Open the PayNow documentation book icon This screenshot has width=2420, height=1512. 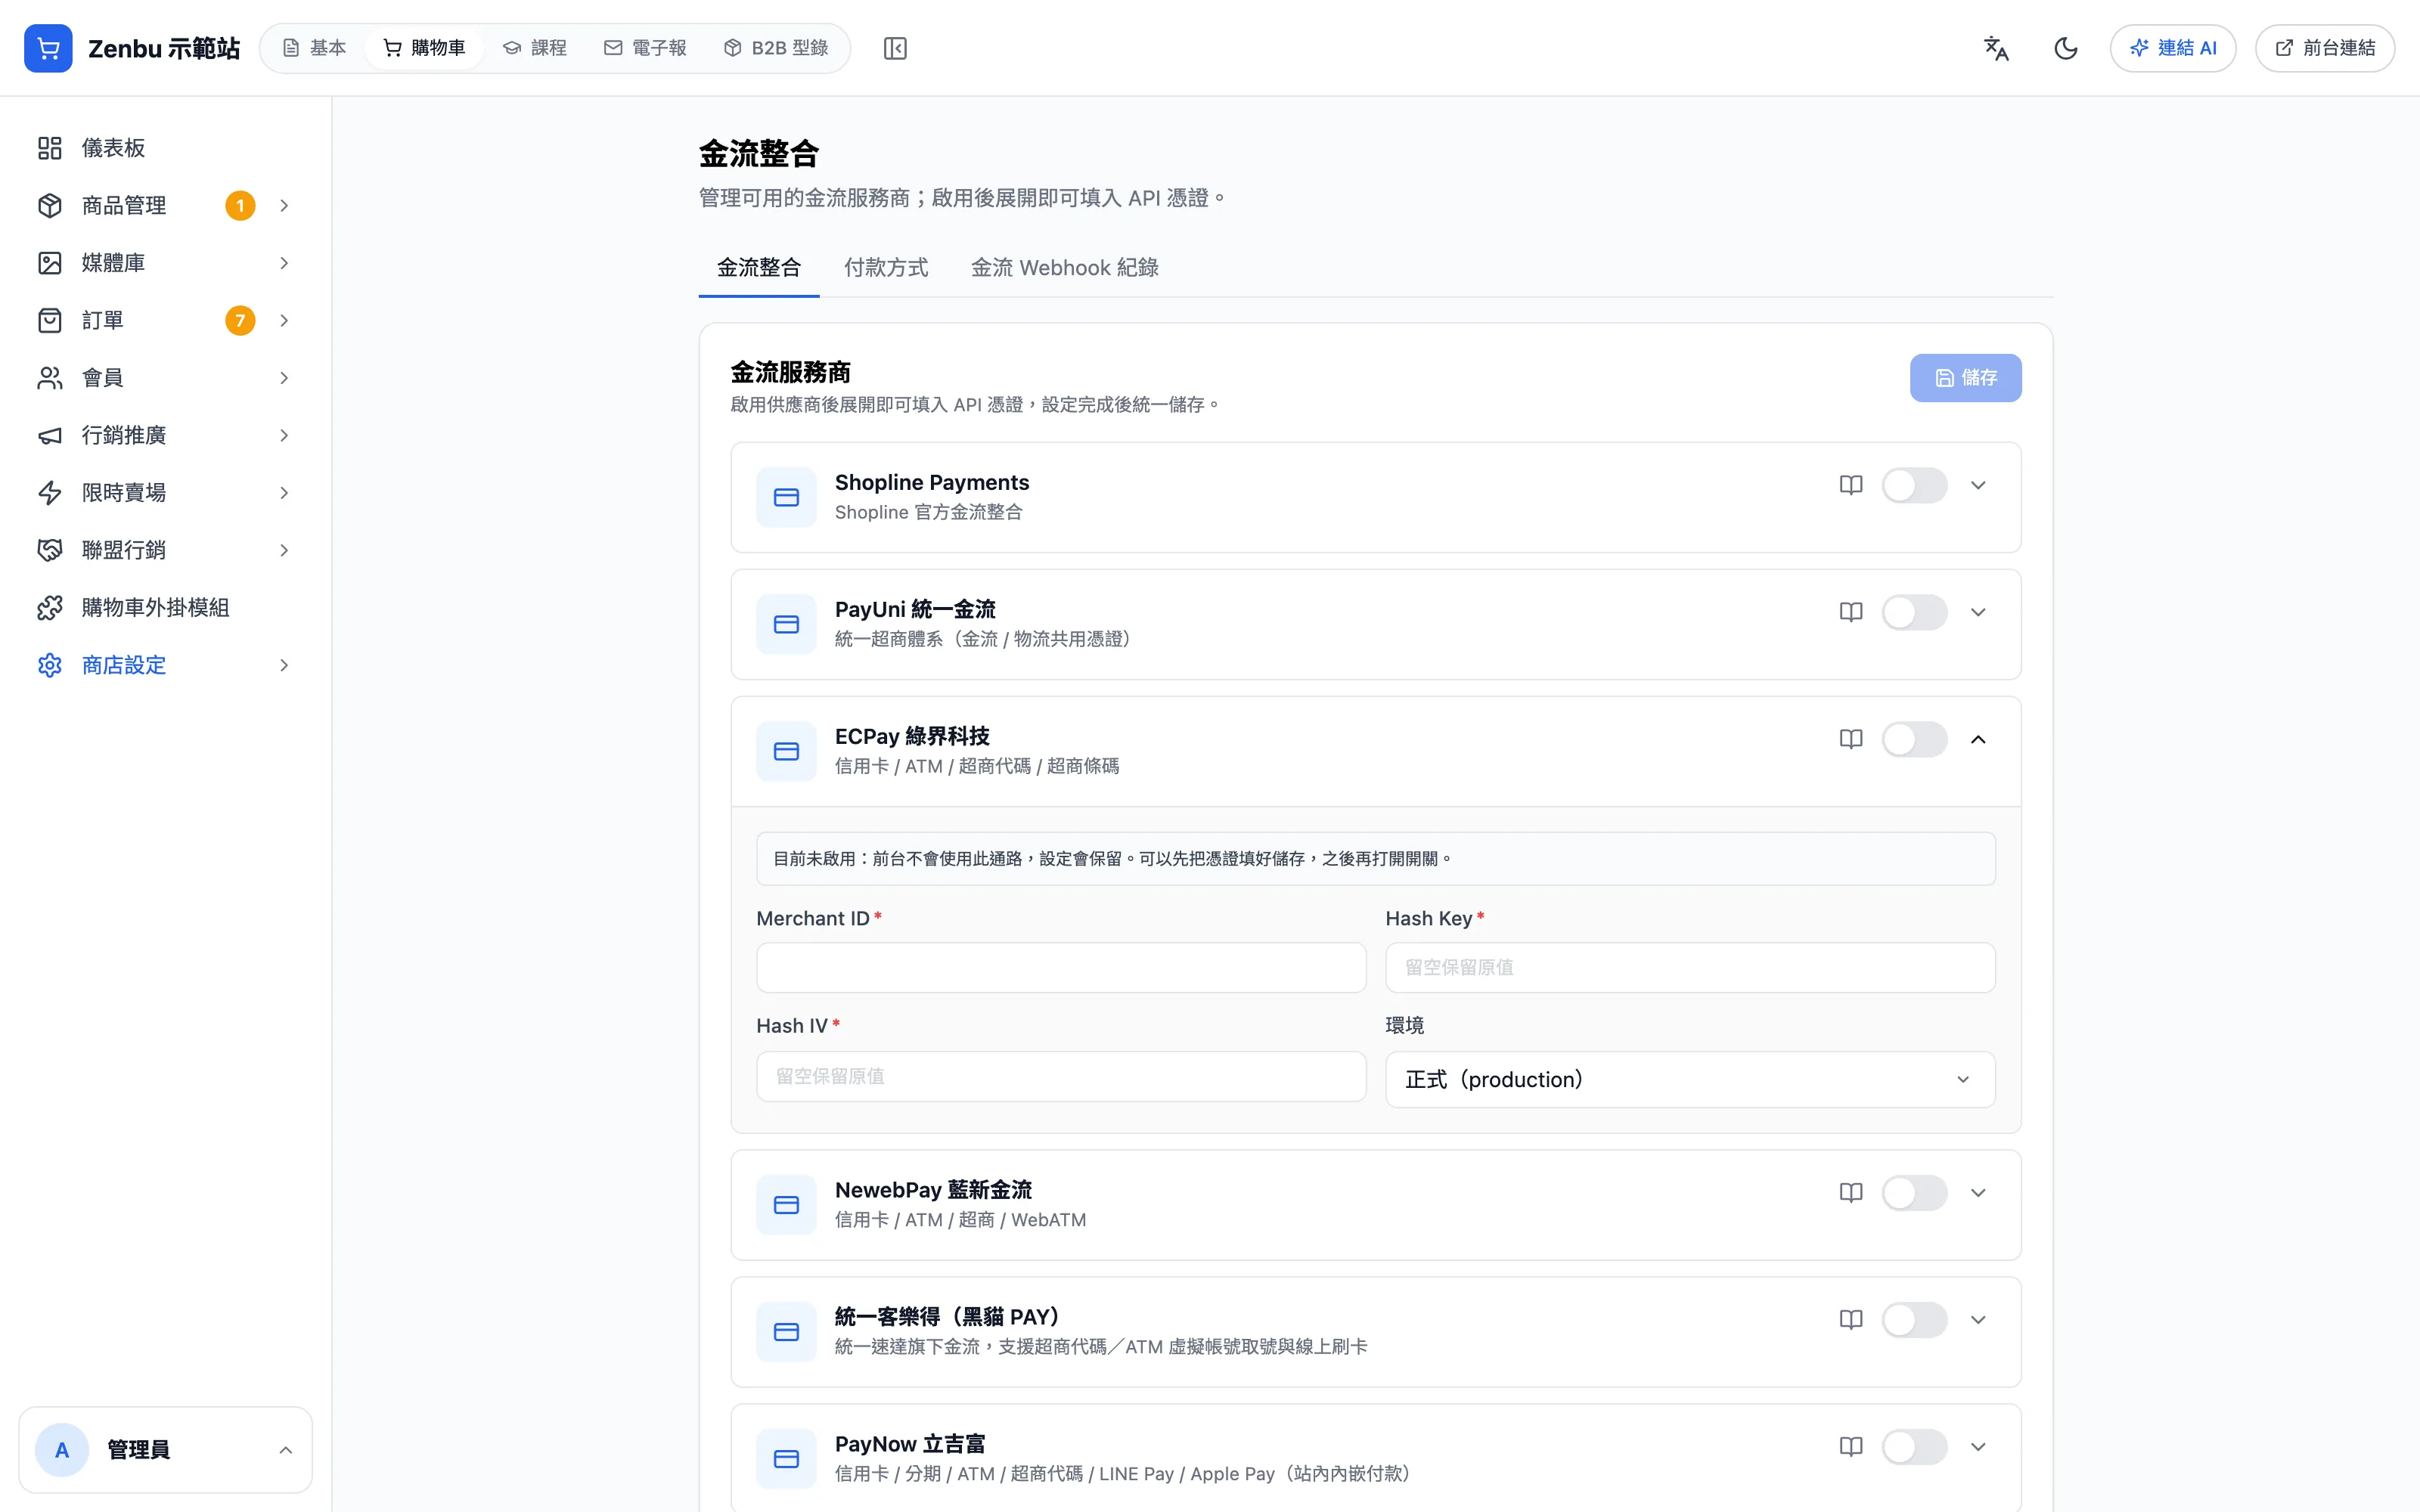click(x=1851, y=1446)
